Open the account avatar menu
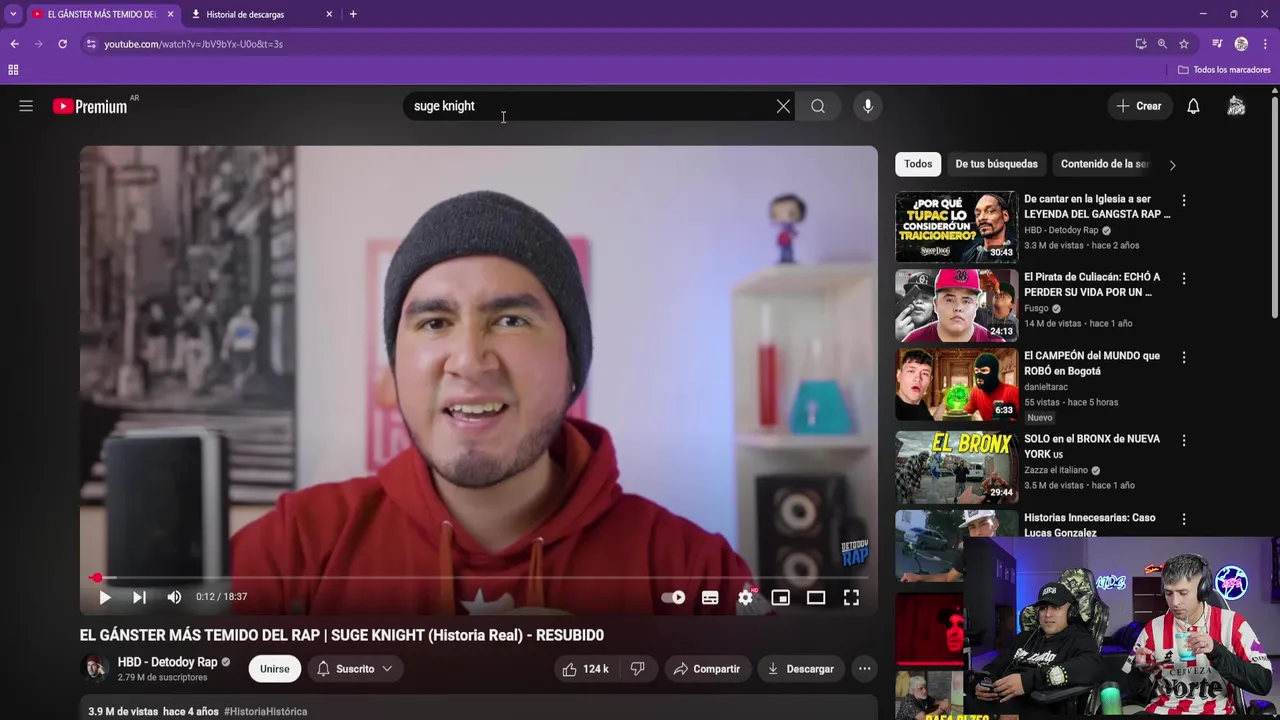 point(1236,106)
